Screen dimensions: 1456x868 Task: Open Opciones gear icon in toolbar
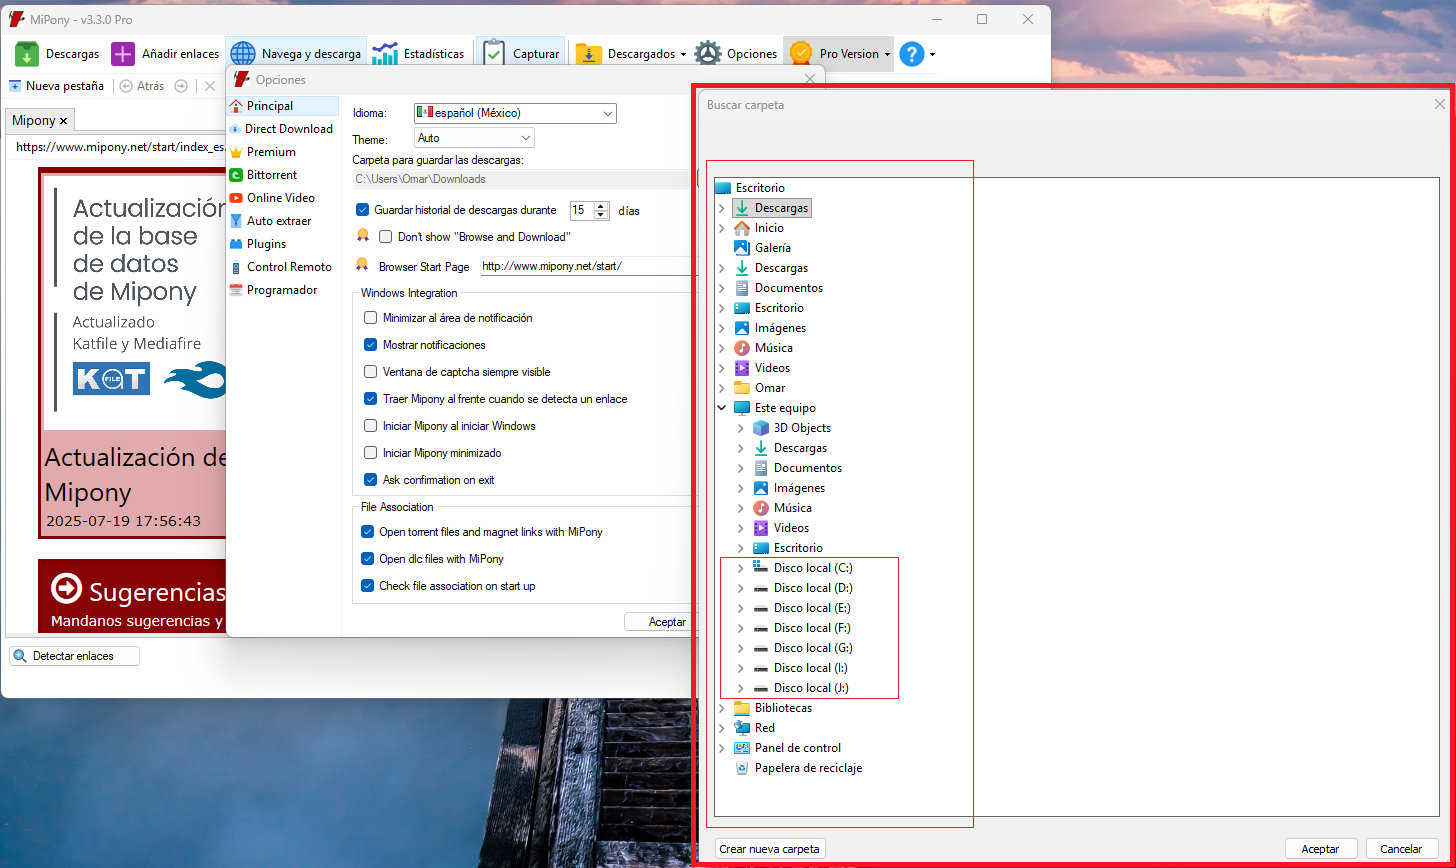[x=709, y=54]
